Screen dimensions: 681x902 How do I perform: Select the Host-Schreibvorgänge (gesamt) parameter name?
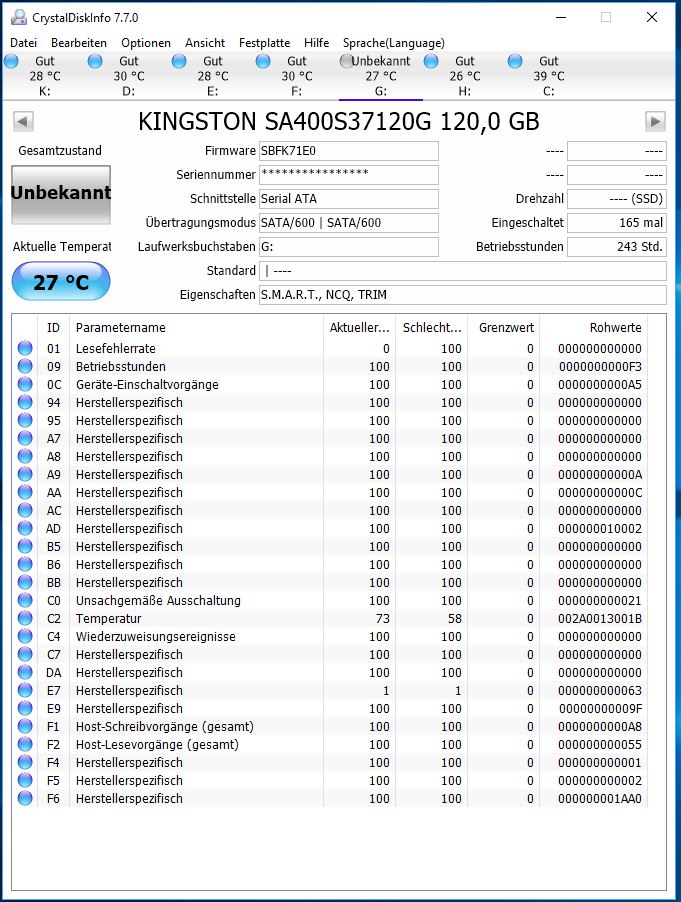[164, 727]
